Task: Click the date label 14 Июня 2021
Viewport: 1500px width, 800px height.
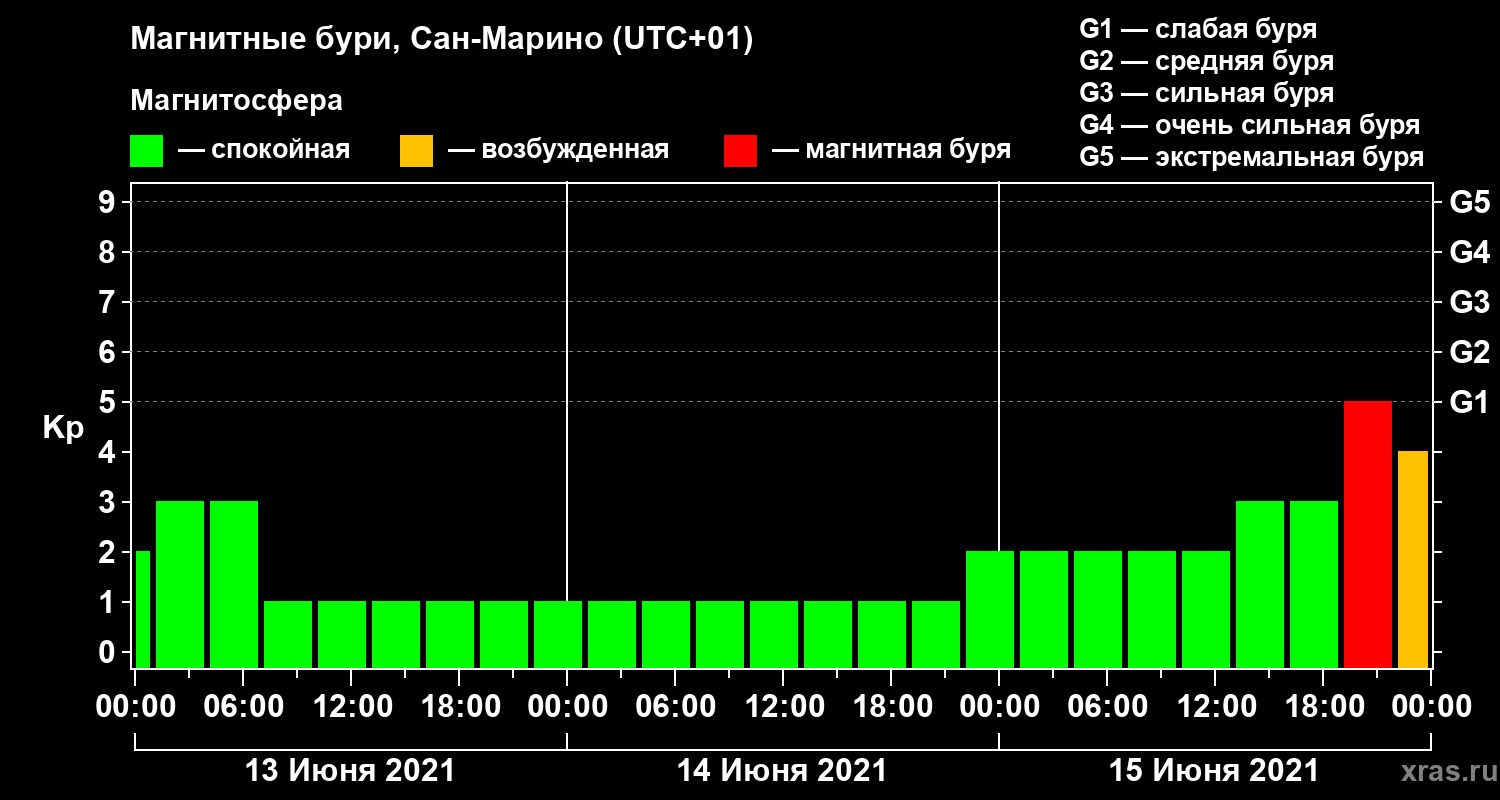Action: click(782, 771)
